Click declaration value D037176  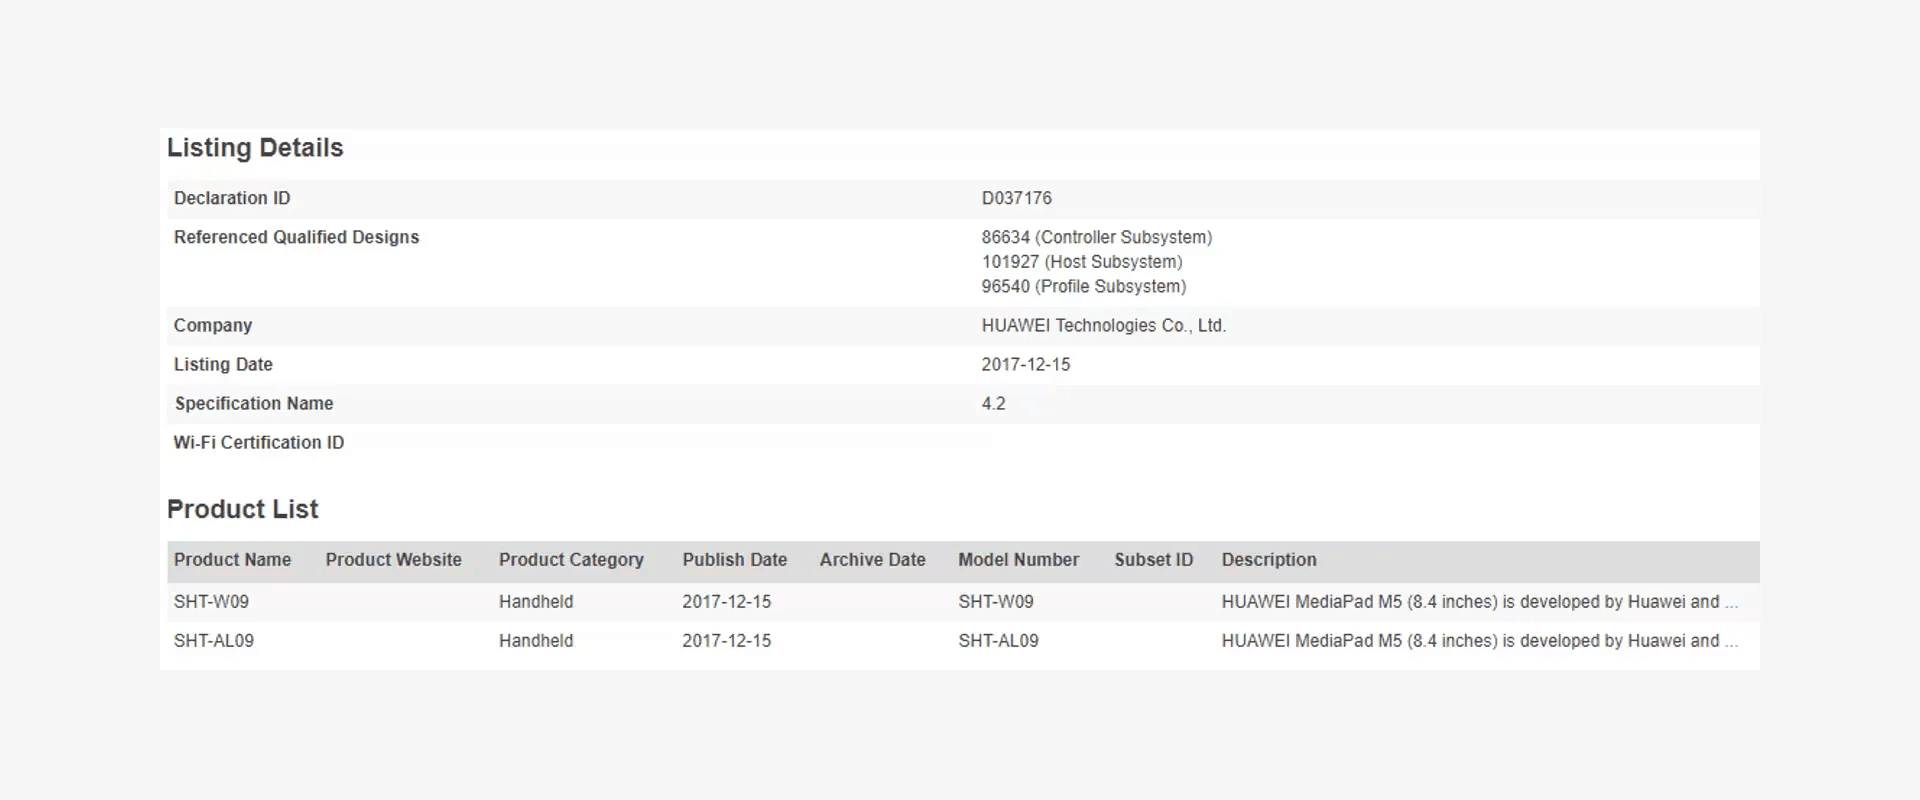[x=1016, y=198]
